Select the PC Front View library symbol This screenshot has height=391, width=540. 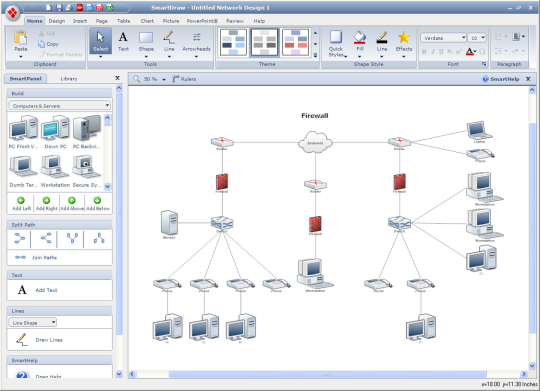pyautogui.click(x=24, y=128)
